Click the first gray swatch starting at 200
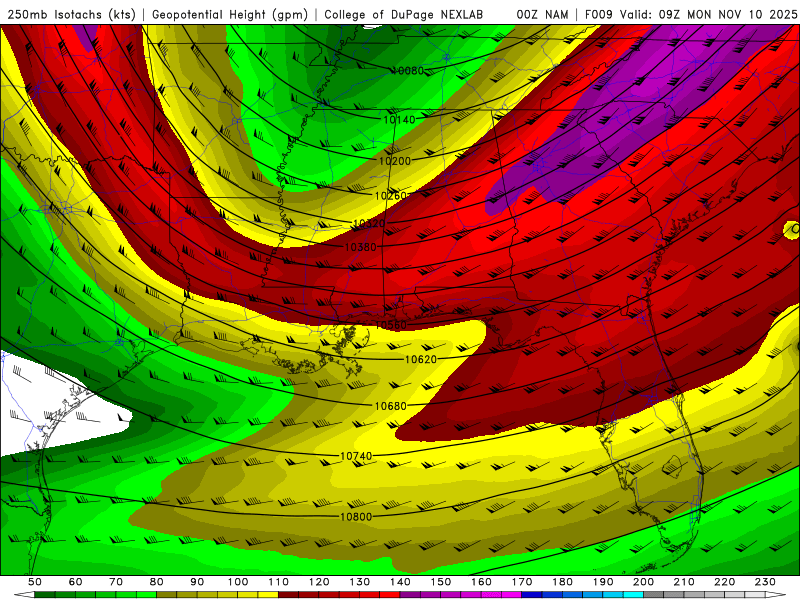Viewport: 800px width, 600px height. coord(654,595)
